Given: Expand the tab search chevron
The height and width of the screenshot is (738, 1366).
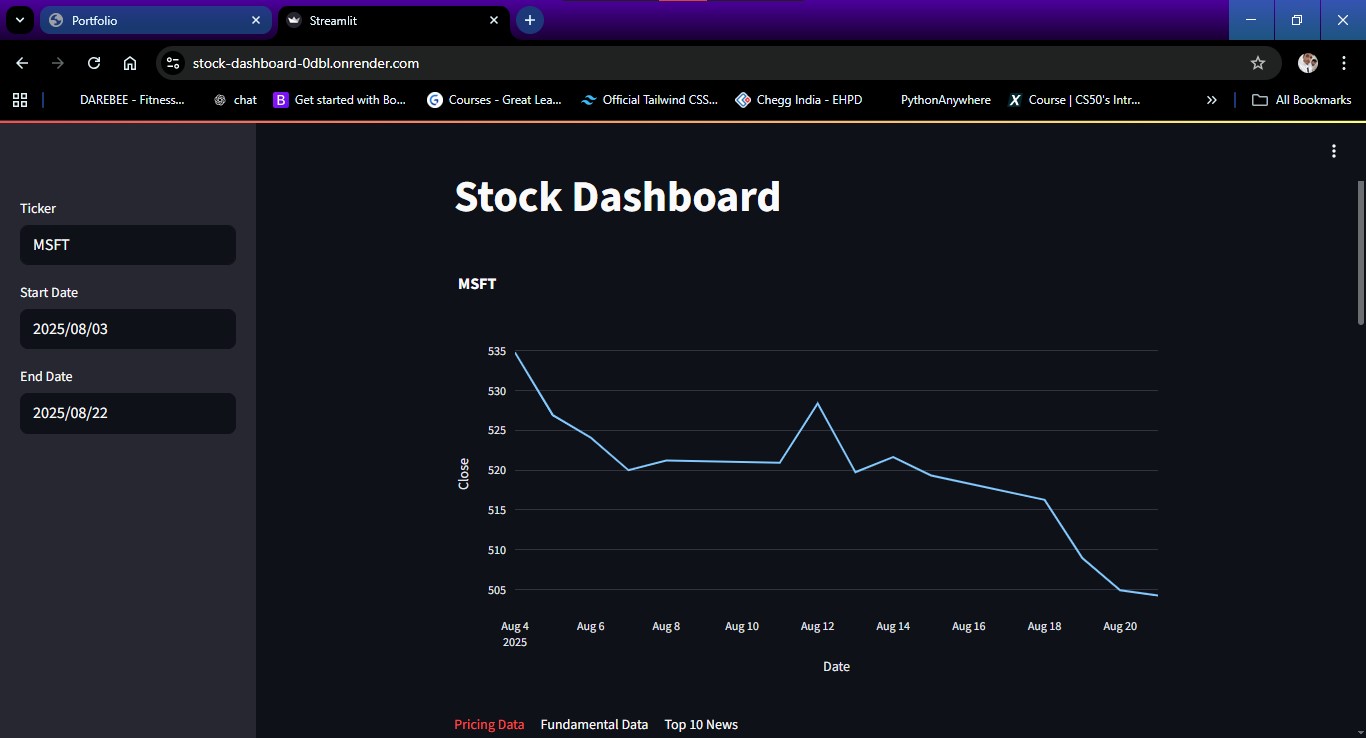Looking at the screenshot, I should coord(19,20).
